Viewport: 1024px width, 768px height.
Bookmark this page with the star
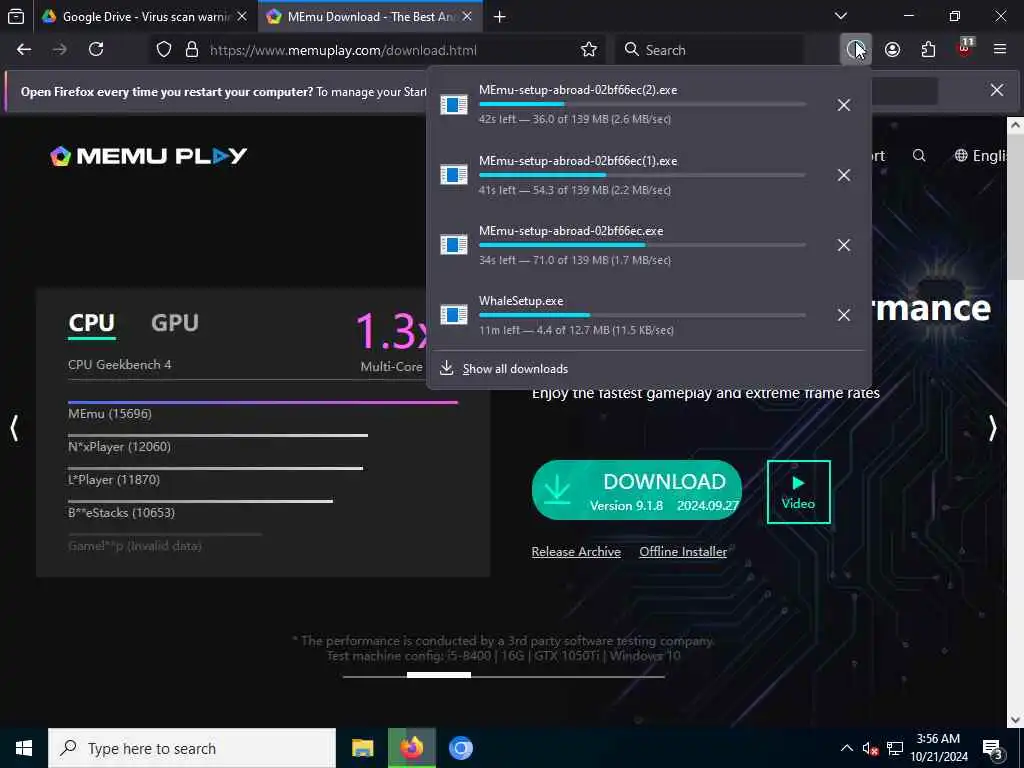click(x=588, y=50)
